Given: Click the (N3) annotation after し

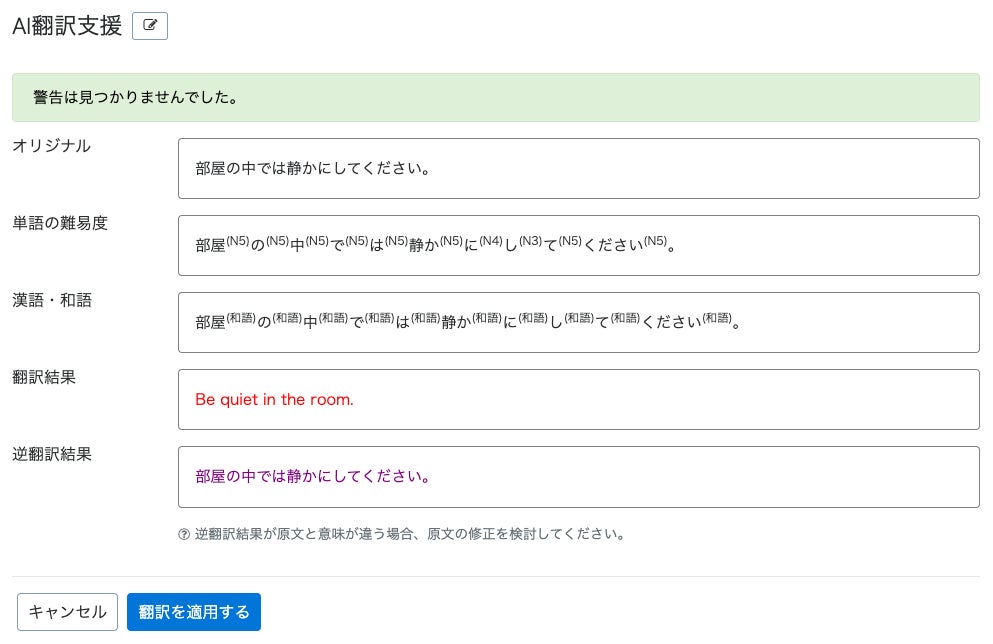Looking at the screenshot, I should pyautogui.click(x=531, y=241).
